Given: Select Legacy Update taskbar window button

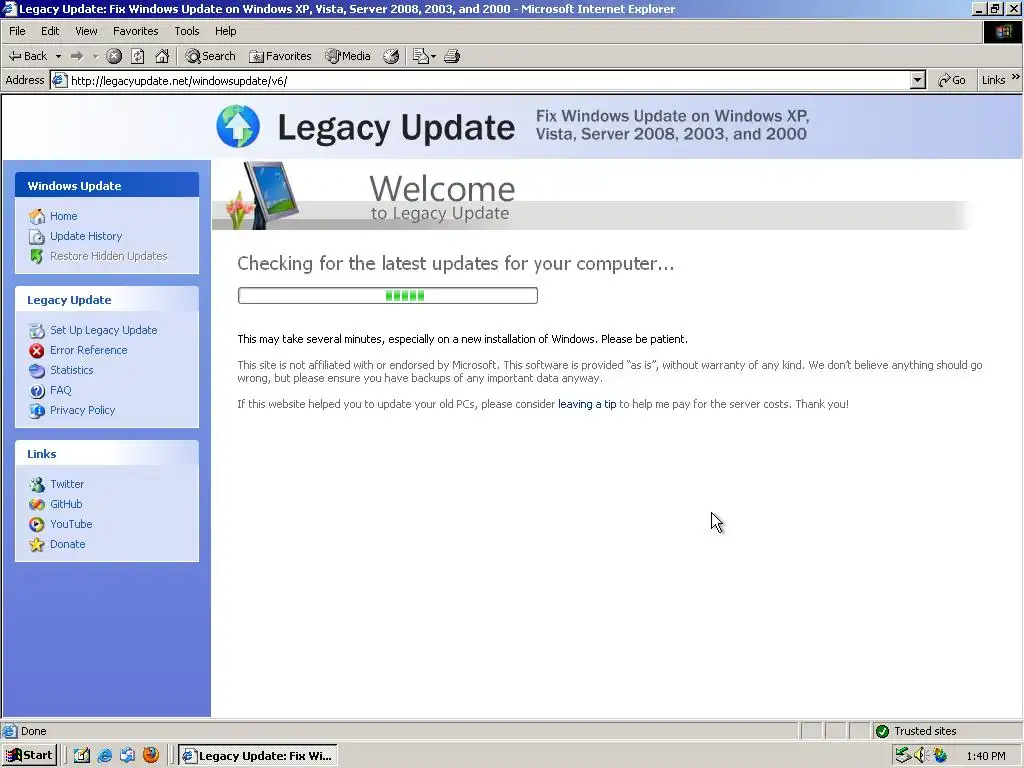Looking at the screenshot, I should coord(258,756).
